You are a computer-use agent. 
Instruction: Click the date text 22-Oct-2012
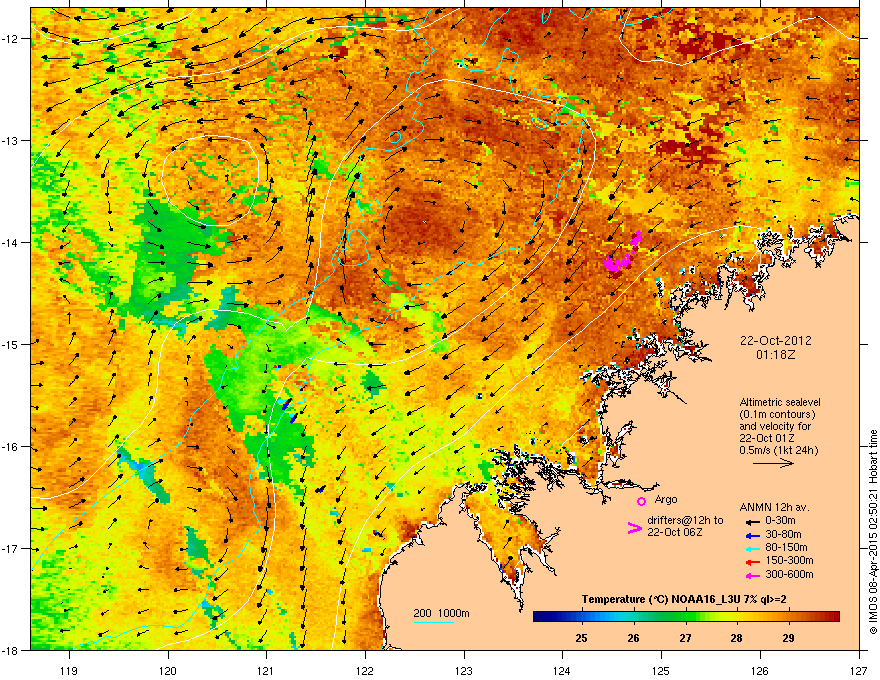tap(776, 341)
